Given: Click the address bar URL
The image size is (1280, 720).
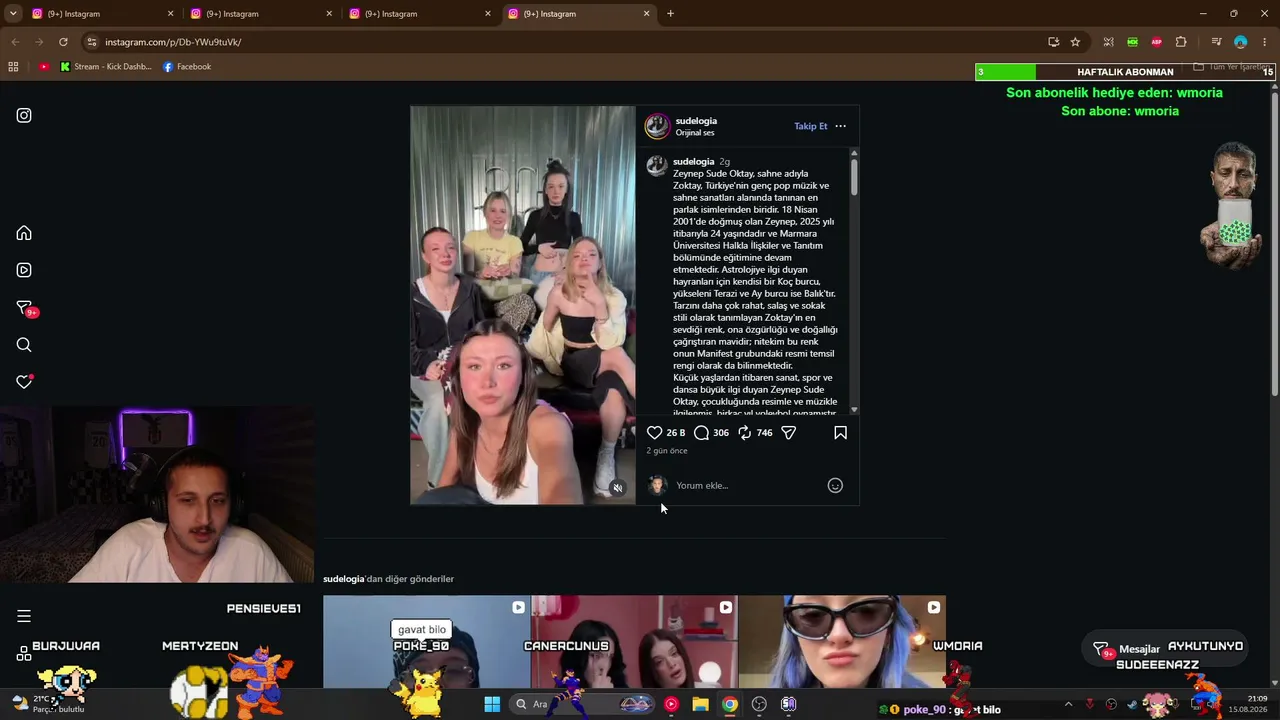Looking at the screenshot, I should (173, 42).
